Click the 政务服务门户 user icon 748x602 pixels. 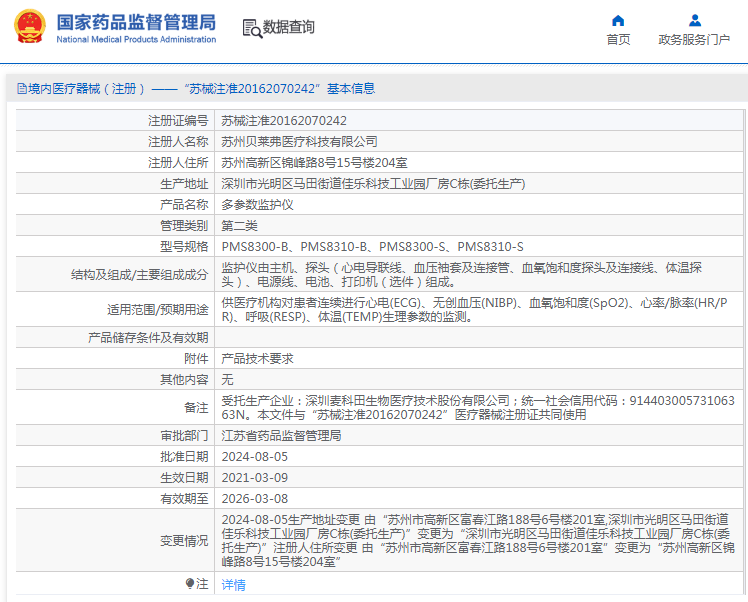[695, 21]
